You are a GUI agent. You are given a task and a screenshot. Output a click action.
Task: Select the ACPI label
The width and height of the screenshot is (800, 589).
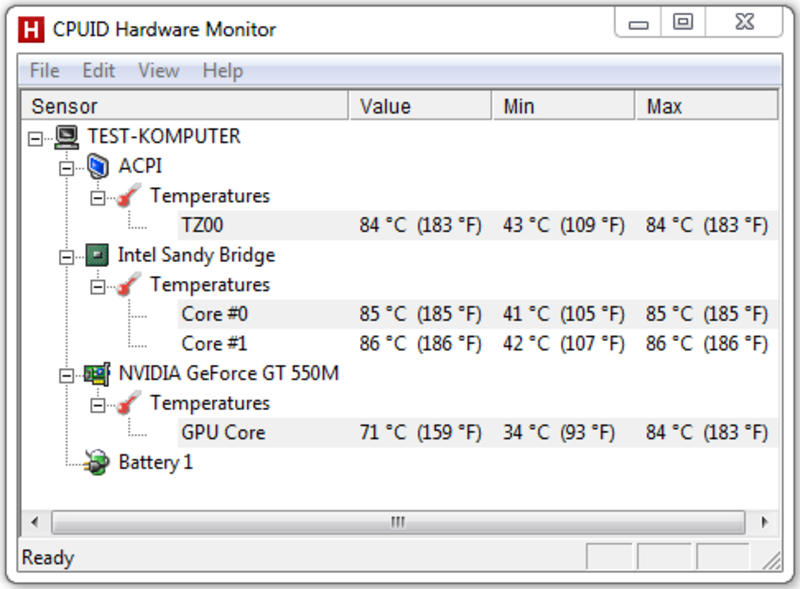click(x=140, y=166)
